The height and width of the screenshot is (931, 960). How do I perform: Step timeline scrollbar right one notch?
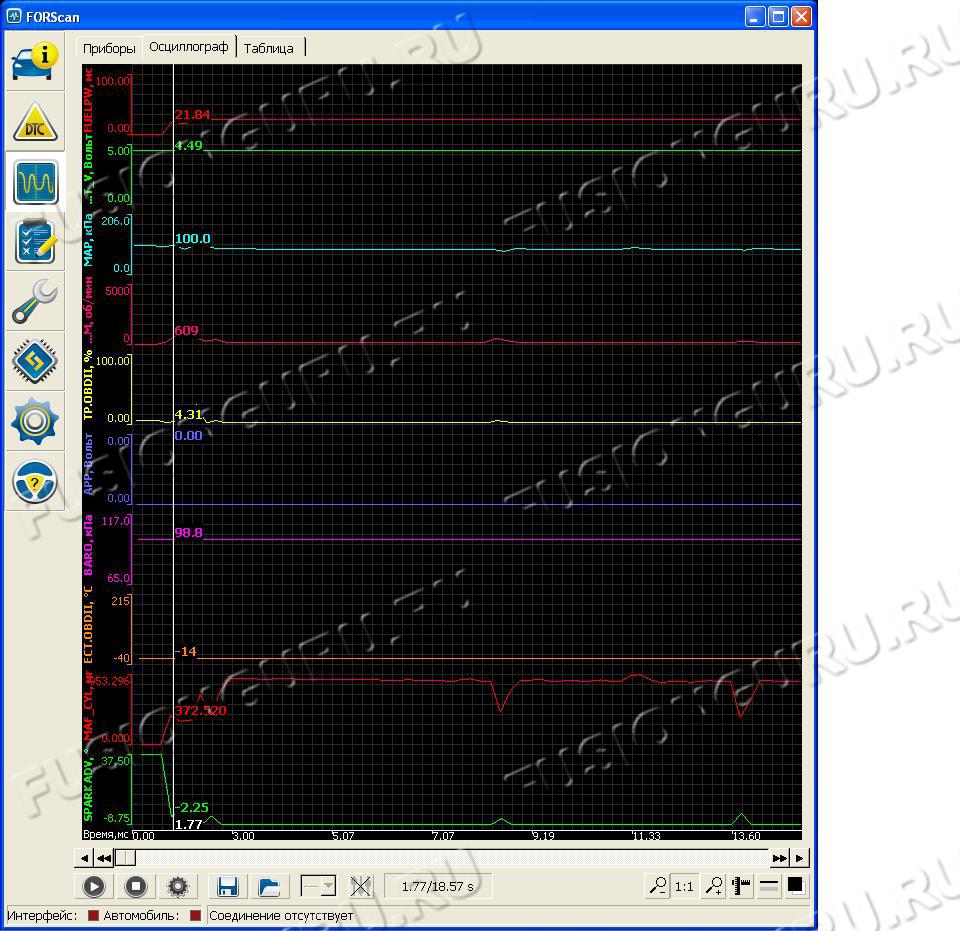(x=800, y=858)
